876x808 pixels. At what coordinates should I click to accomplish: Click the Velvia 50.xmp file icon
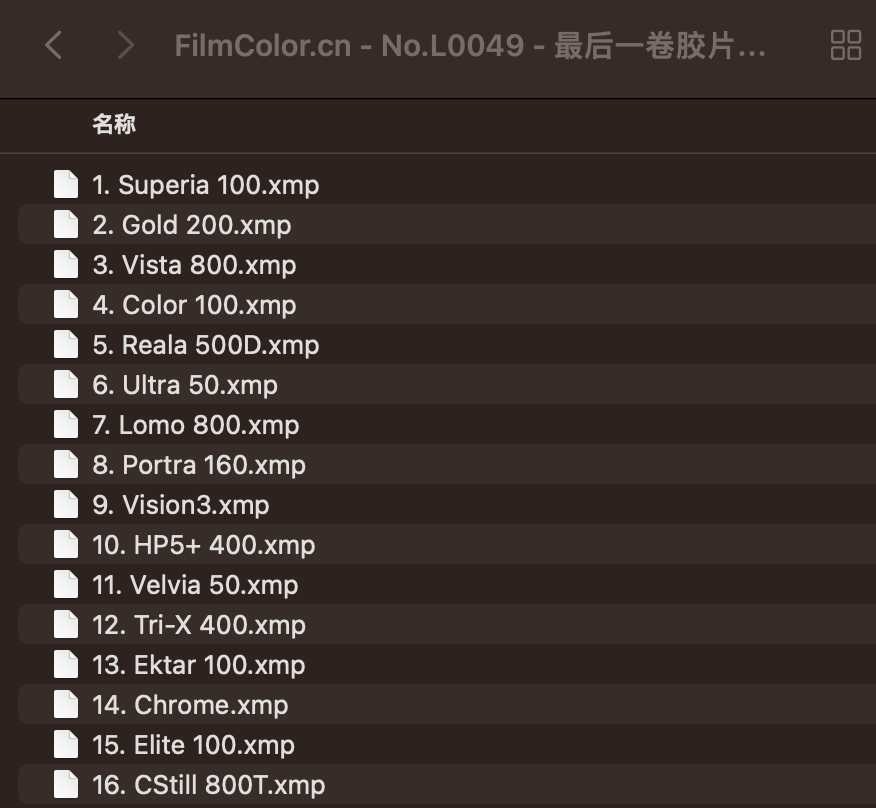coord(66,585)
